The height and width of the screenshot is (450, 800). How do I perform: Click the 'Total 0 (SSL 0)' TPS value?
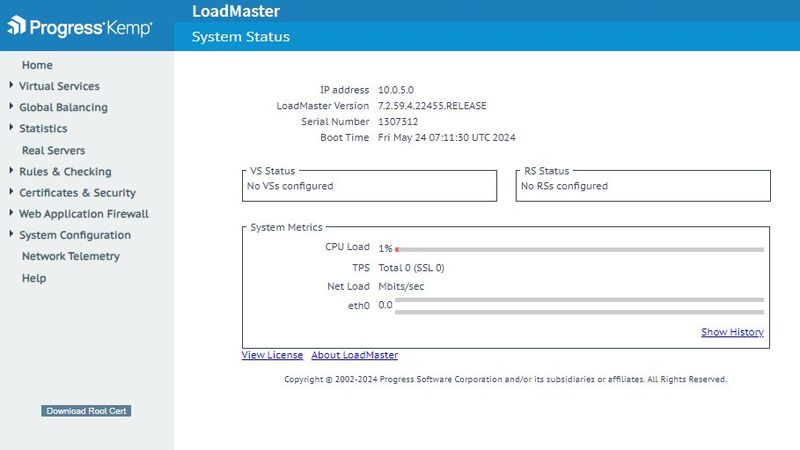click(x=411, y=268)
